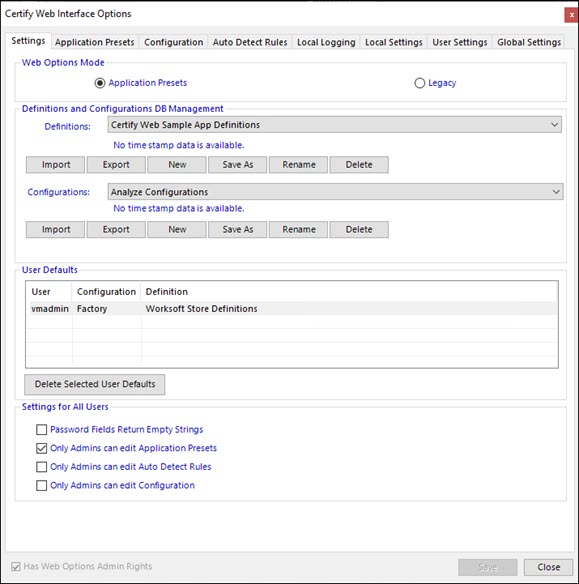Click the Close button
Image resolution: width=579 pixels, height=584 pixels.
(548, 567)
